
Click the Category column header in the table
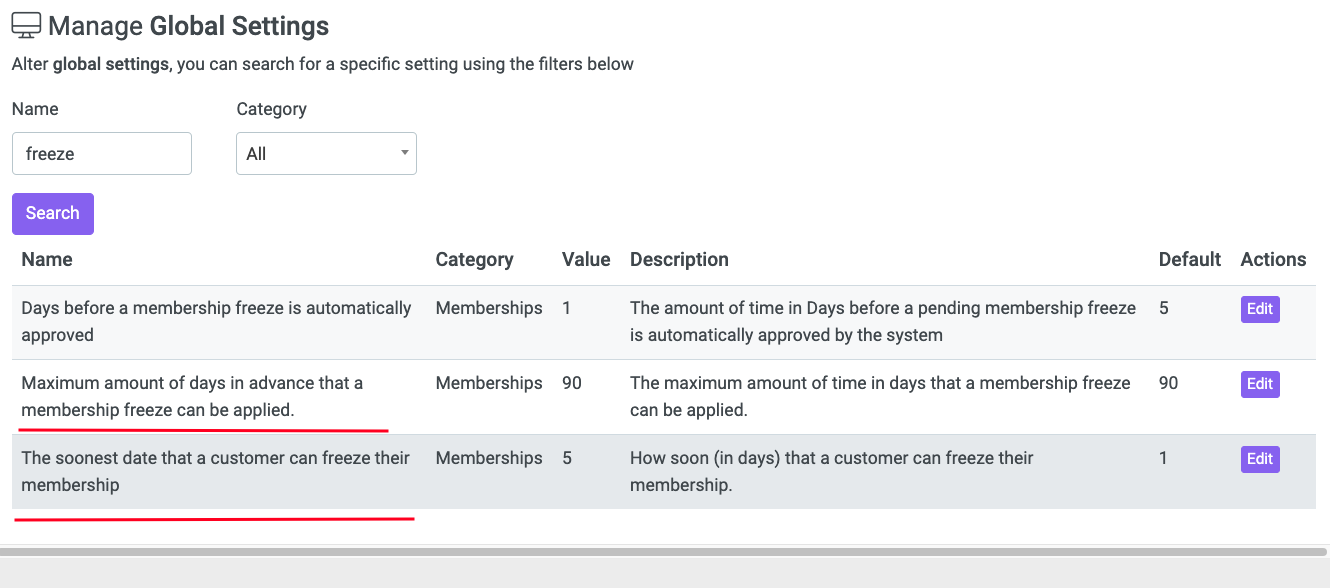coord(474,259)
